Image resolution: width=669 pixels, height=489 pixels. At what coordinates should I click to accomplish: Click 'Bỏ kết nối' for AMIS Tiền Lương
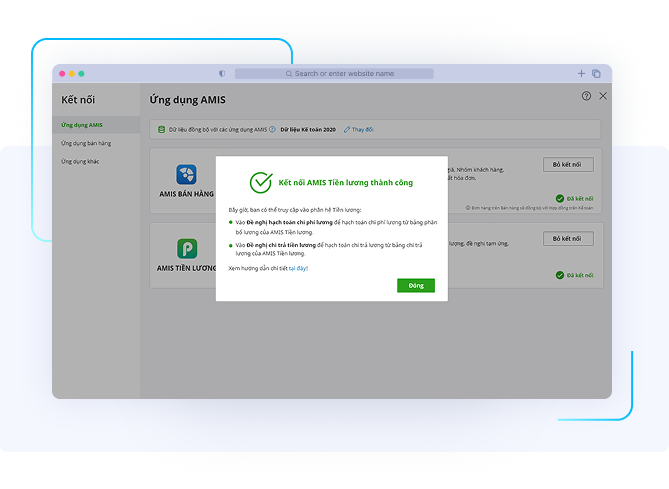[x=570, y=239]
